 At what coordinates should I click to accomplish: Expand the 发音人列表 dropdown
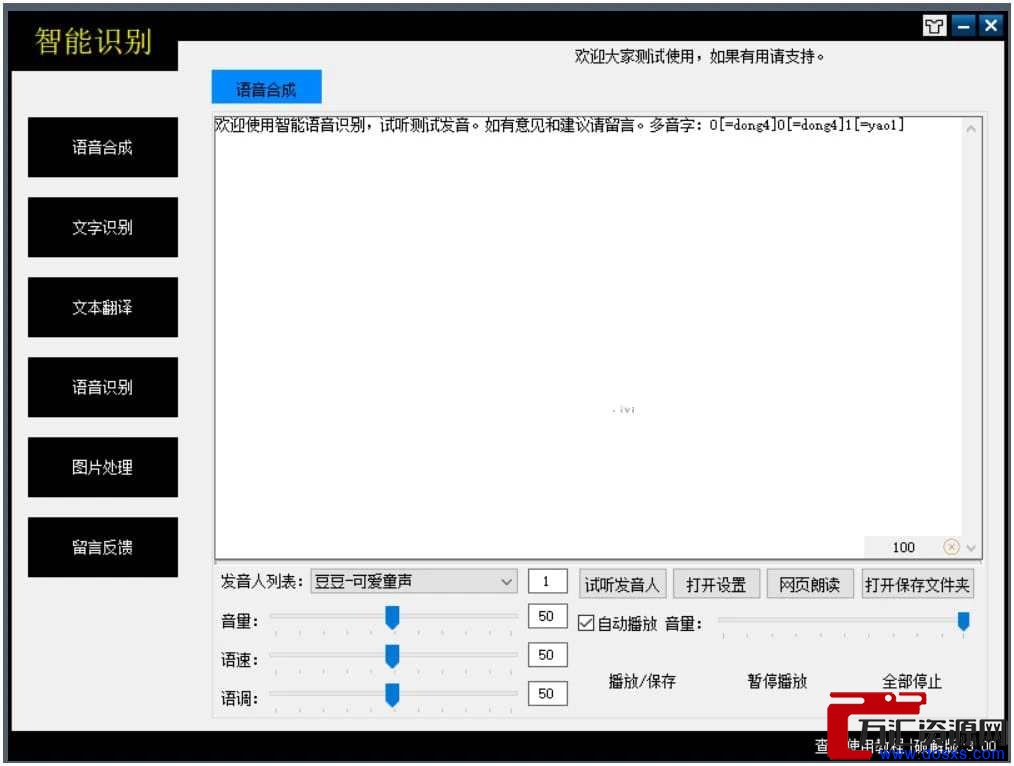click(506, 582)
